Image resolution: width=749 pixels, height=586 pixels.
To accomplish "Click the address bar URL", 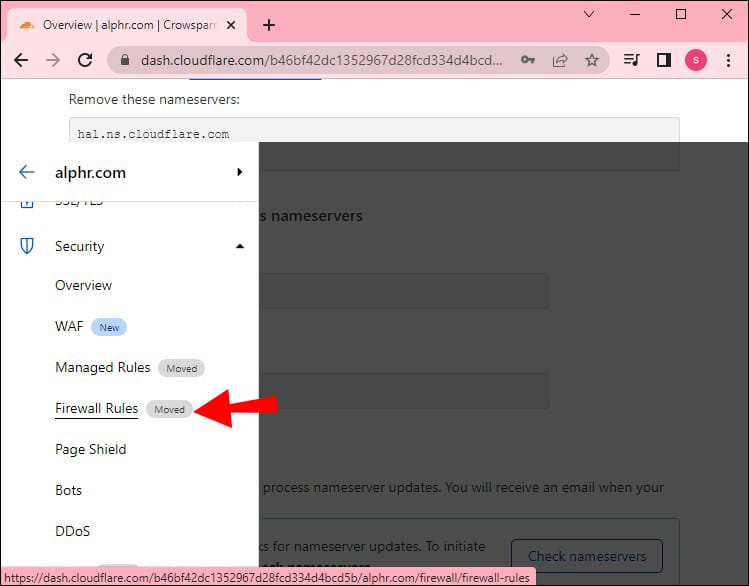I will point(321,60).
